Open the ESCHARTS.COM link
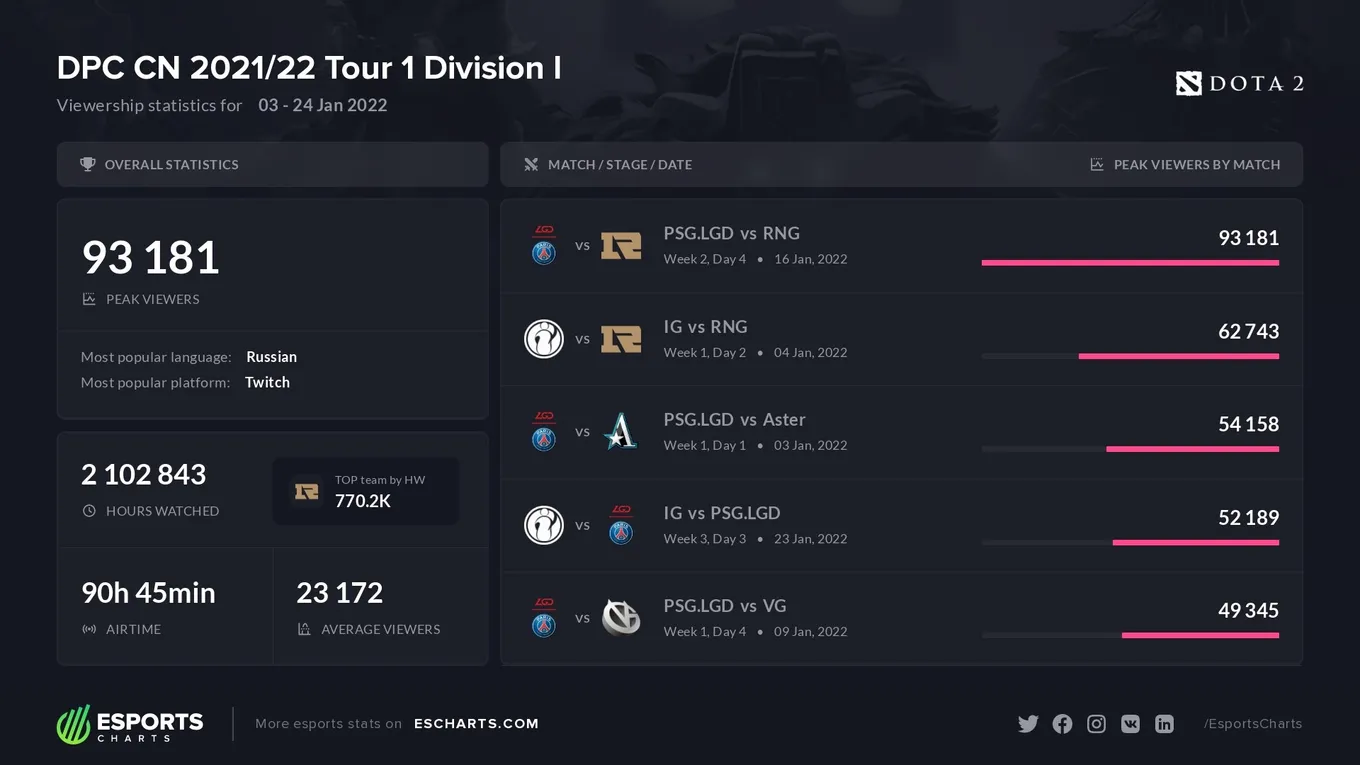This screenshot has height=765, width=1360. point(476,724)
